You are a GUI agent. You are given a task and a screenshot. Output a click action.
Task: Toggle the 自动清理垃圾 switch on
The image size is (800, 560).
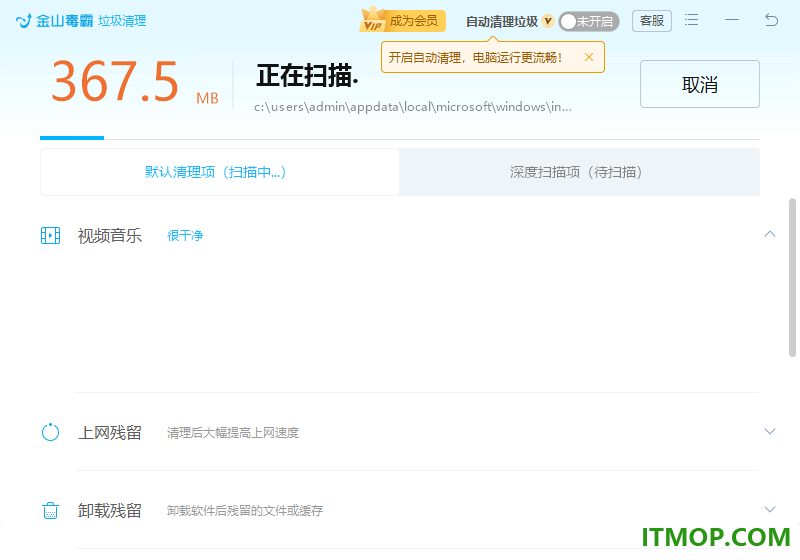point(589,21)
